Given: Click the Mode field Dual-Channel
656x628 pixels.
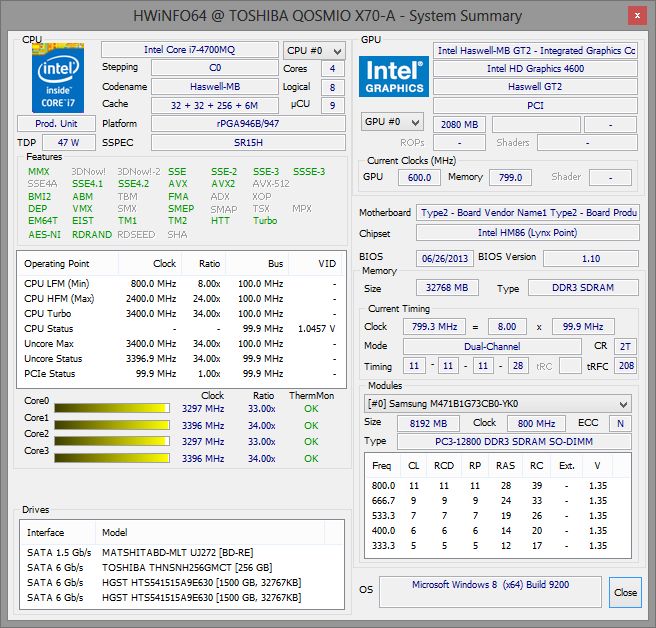Looking at the screenshot, I should tap(492, 346).
